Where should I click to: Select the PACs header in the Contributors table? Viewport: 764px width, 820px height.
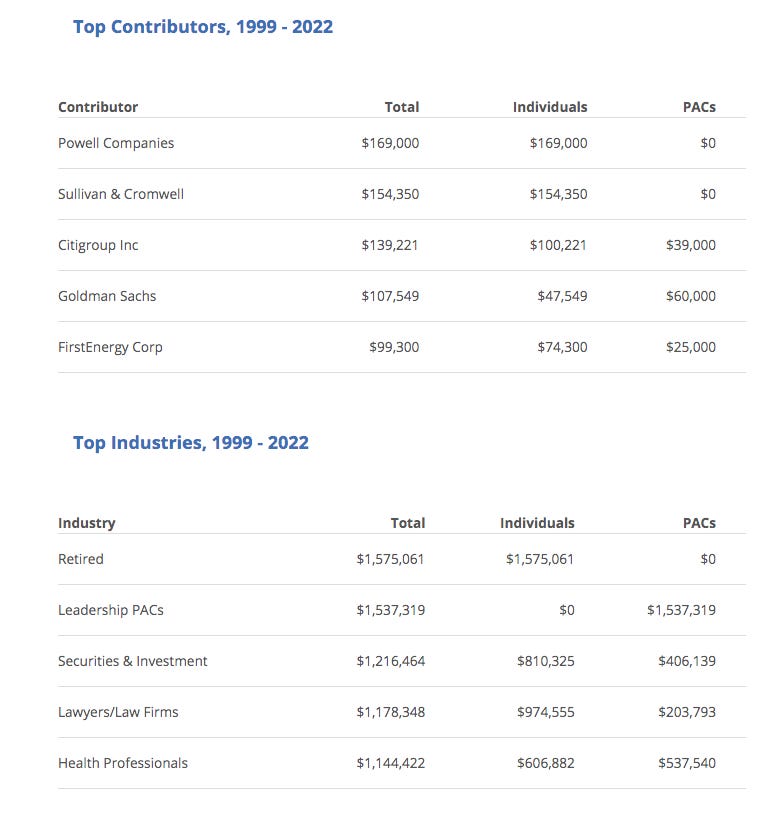tap(699, 107)
